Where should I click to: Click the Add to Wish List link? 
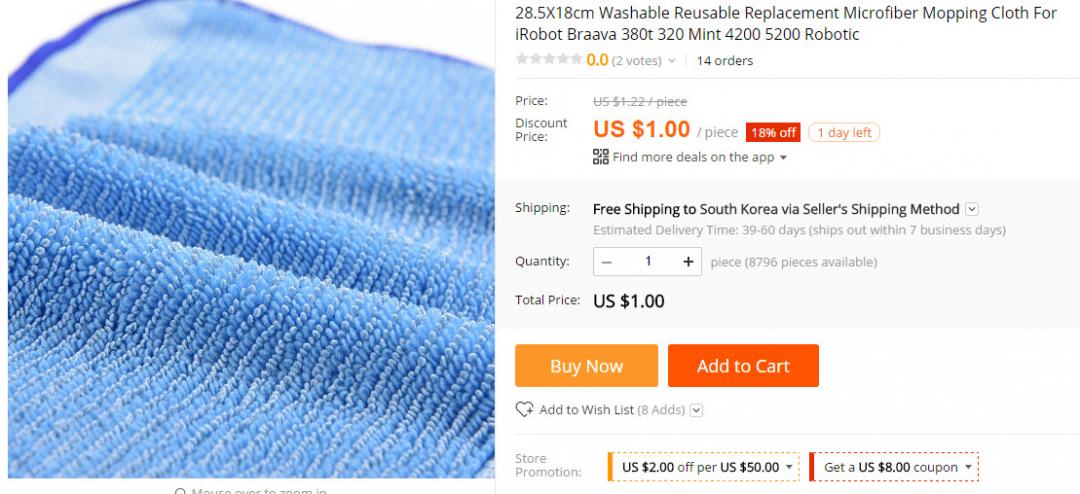586,410
